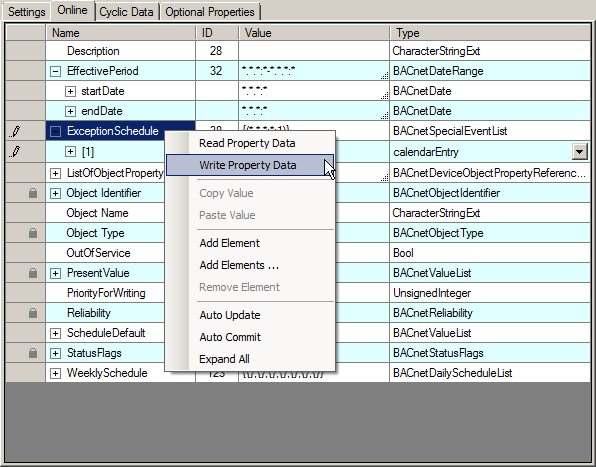Open the Cyclic Data tab
The height and width of the screenshot is (467, 596).
[126, 12]
